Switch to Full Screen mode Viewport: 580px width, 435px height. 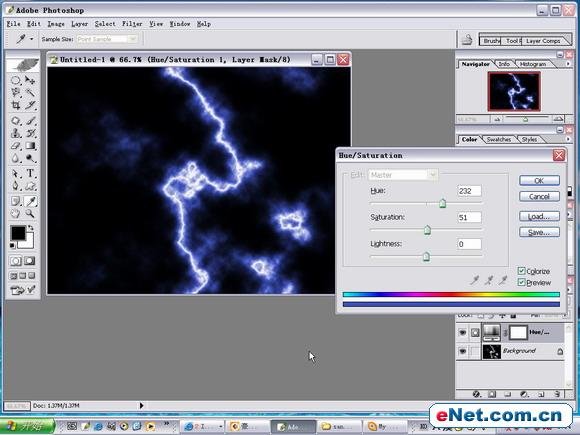tap(32, 276)
